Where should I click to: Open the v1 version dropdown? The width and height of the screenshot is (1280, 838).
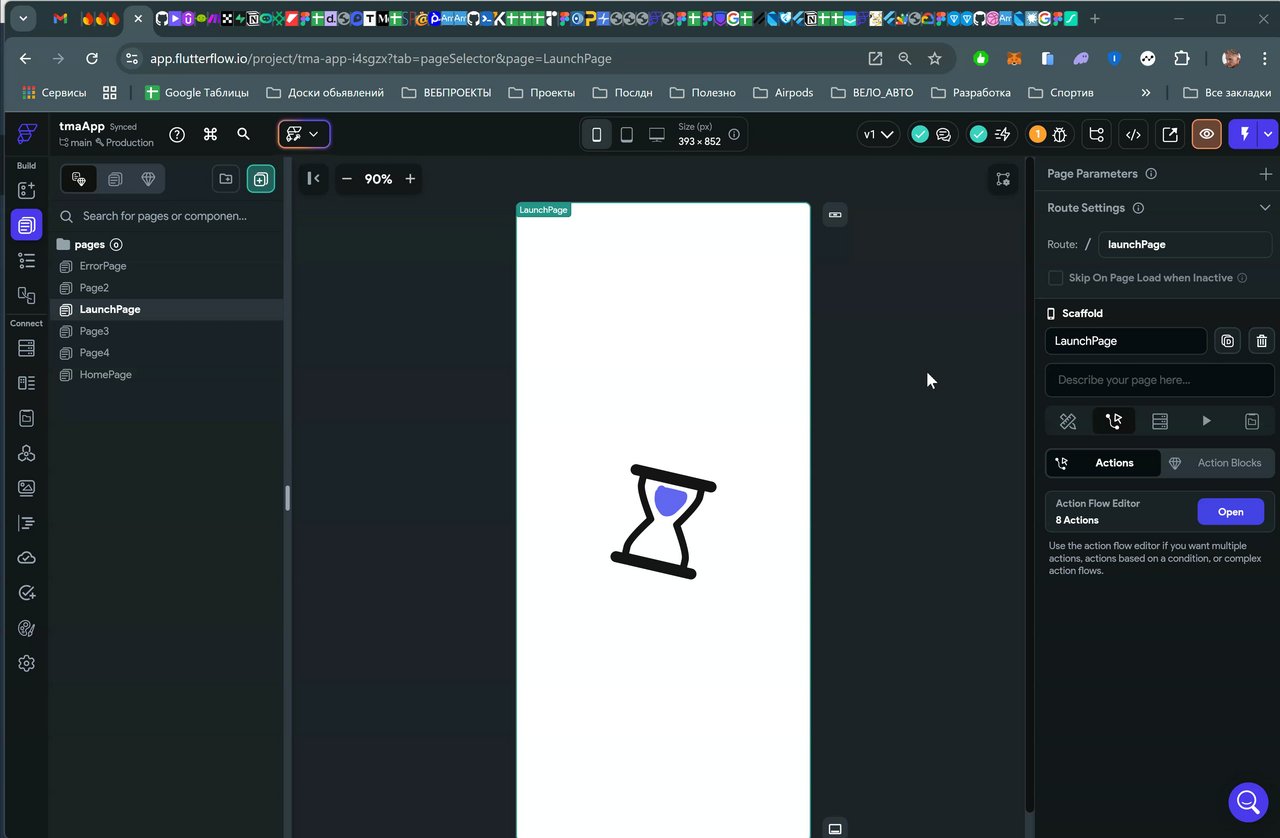tap(879, 134)
